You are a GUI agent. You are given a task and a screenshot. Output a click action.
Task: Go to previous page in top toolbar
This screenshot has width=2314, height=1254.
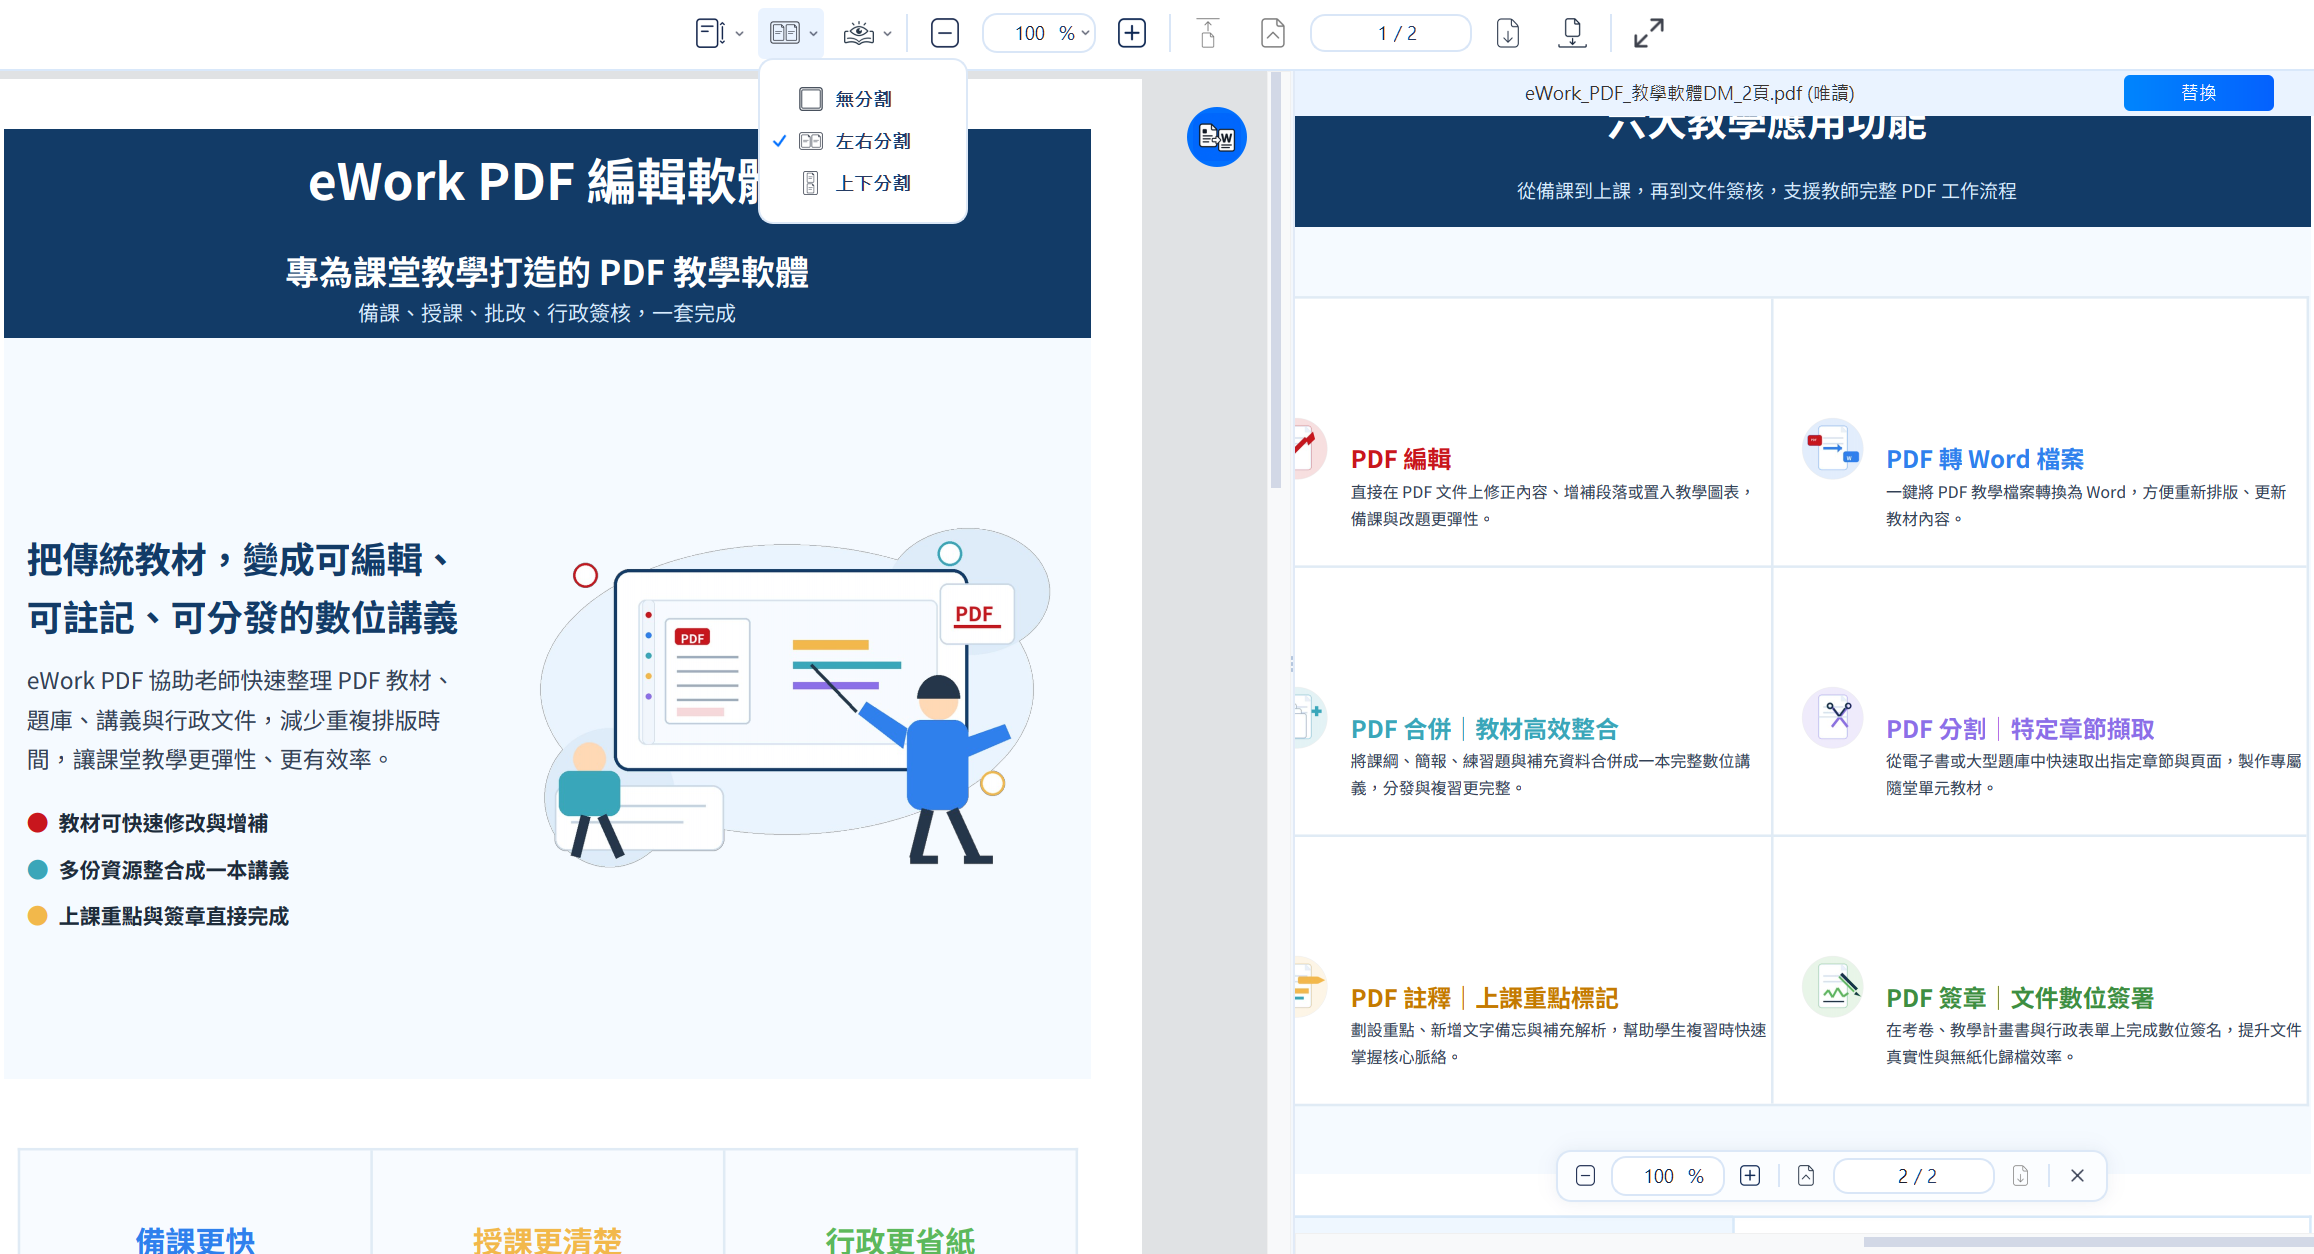[1272, 33]
